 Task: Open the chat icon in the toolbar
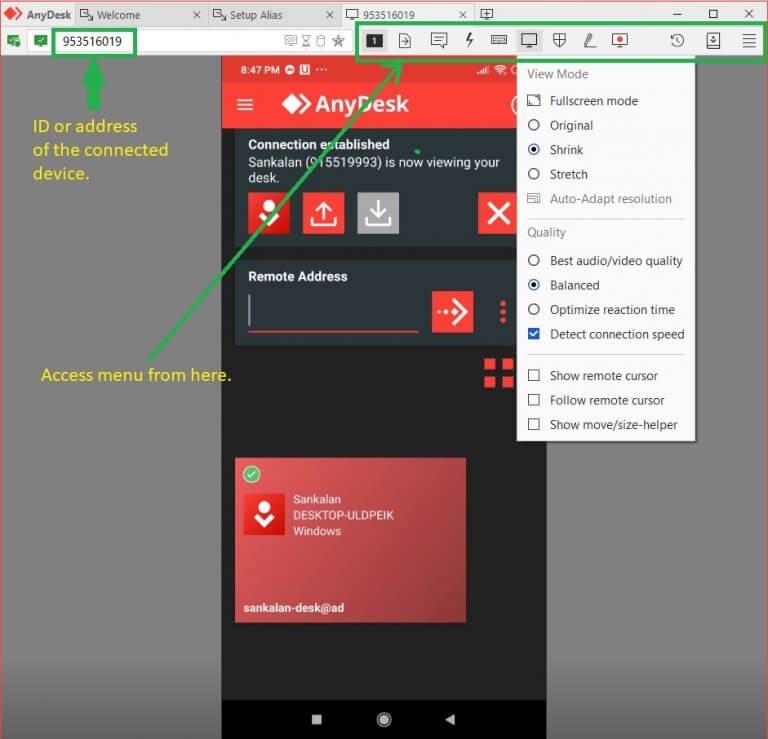pos(438,40)
